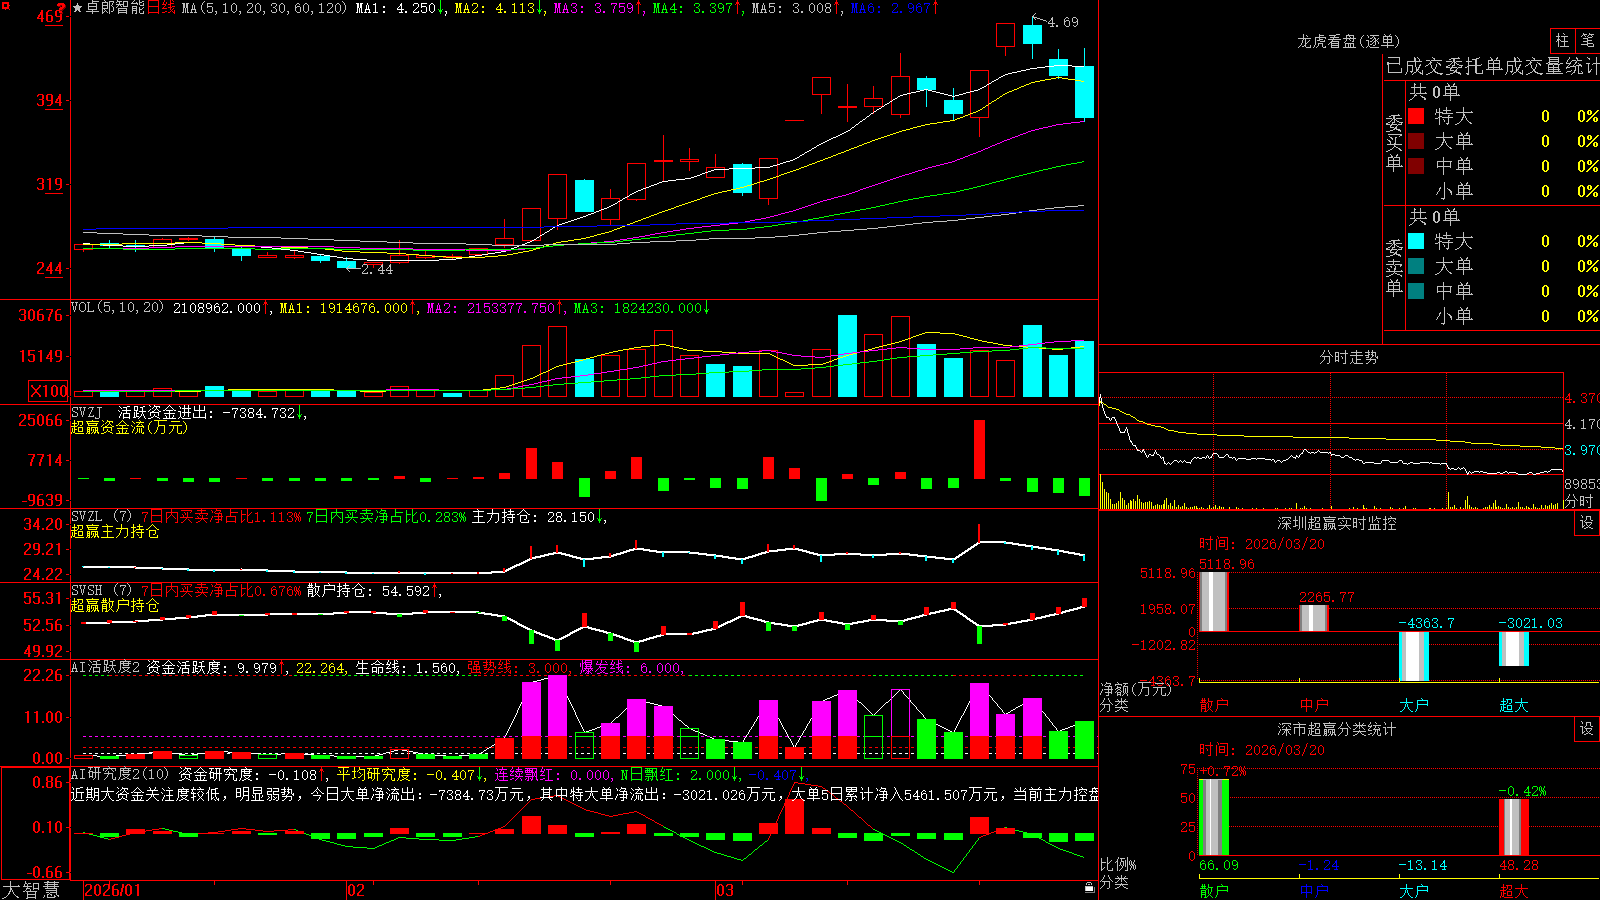Select the 2026/01 timeline marker

tap(113, 890)
